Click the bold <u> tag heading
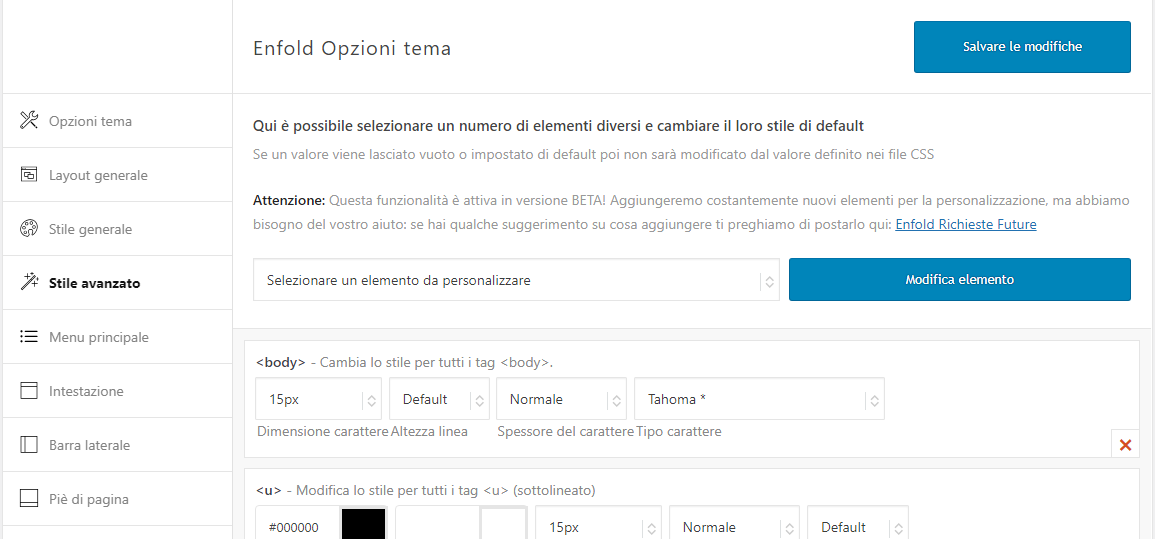This screenshot has width=1155, height=539. pos(269,490)
